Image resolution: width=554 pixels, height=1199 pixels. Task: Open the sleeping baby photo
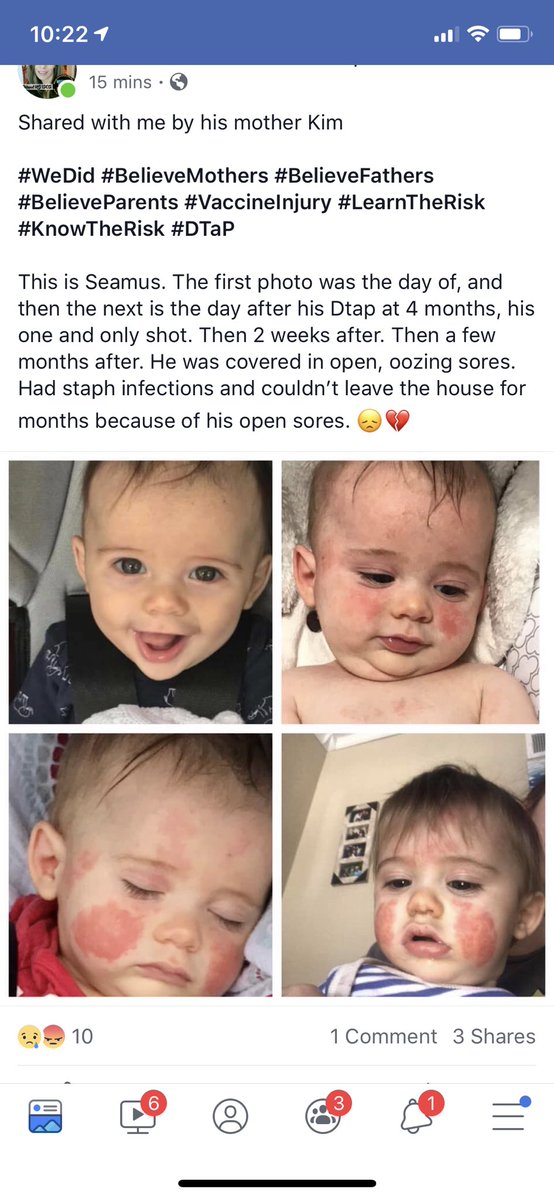[141, 865]
